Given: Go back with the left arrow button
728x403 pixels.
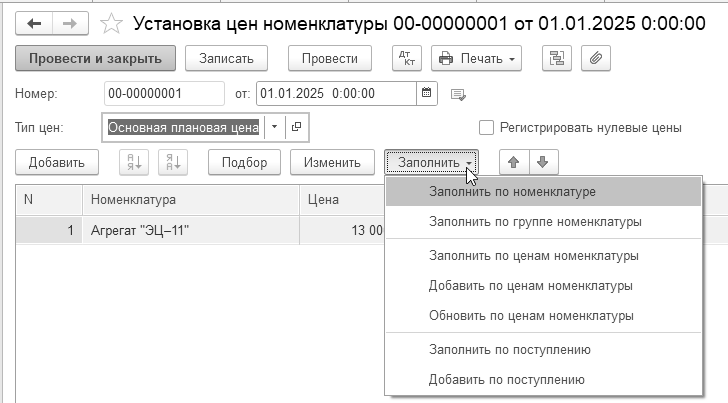Looking at the screenshot, I should point(34,23).
